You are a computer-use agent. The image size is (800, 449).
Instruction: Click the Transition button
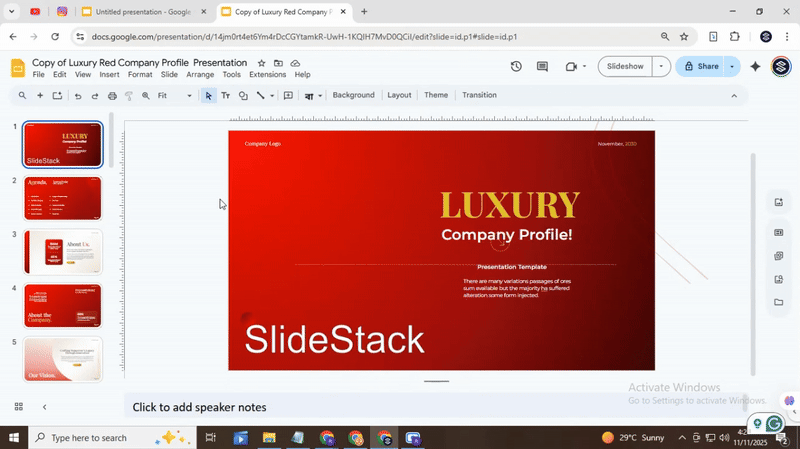(x=479, y=95)
